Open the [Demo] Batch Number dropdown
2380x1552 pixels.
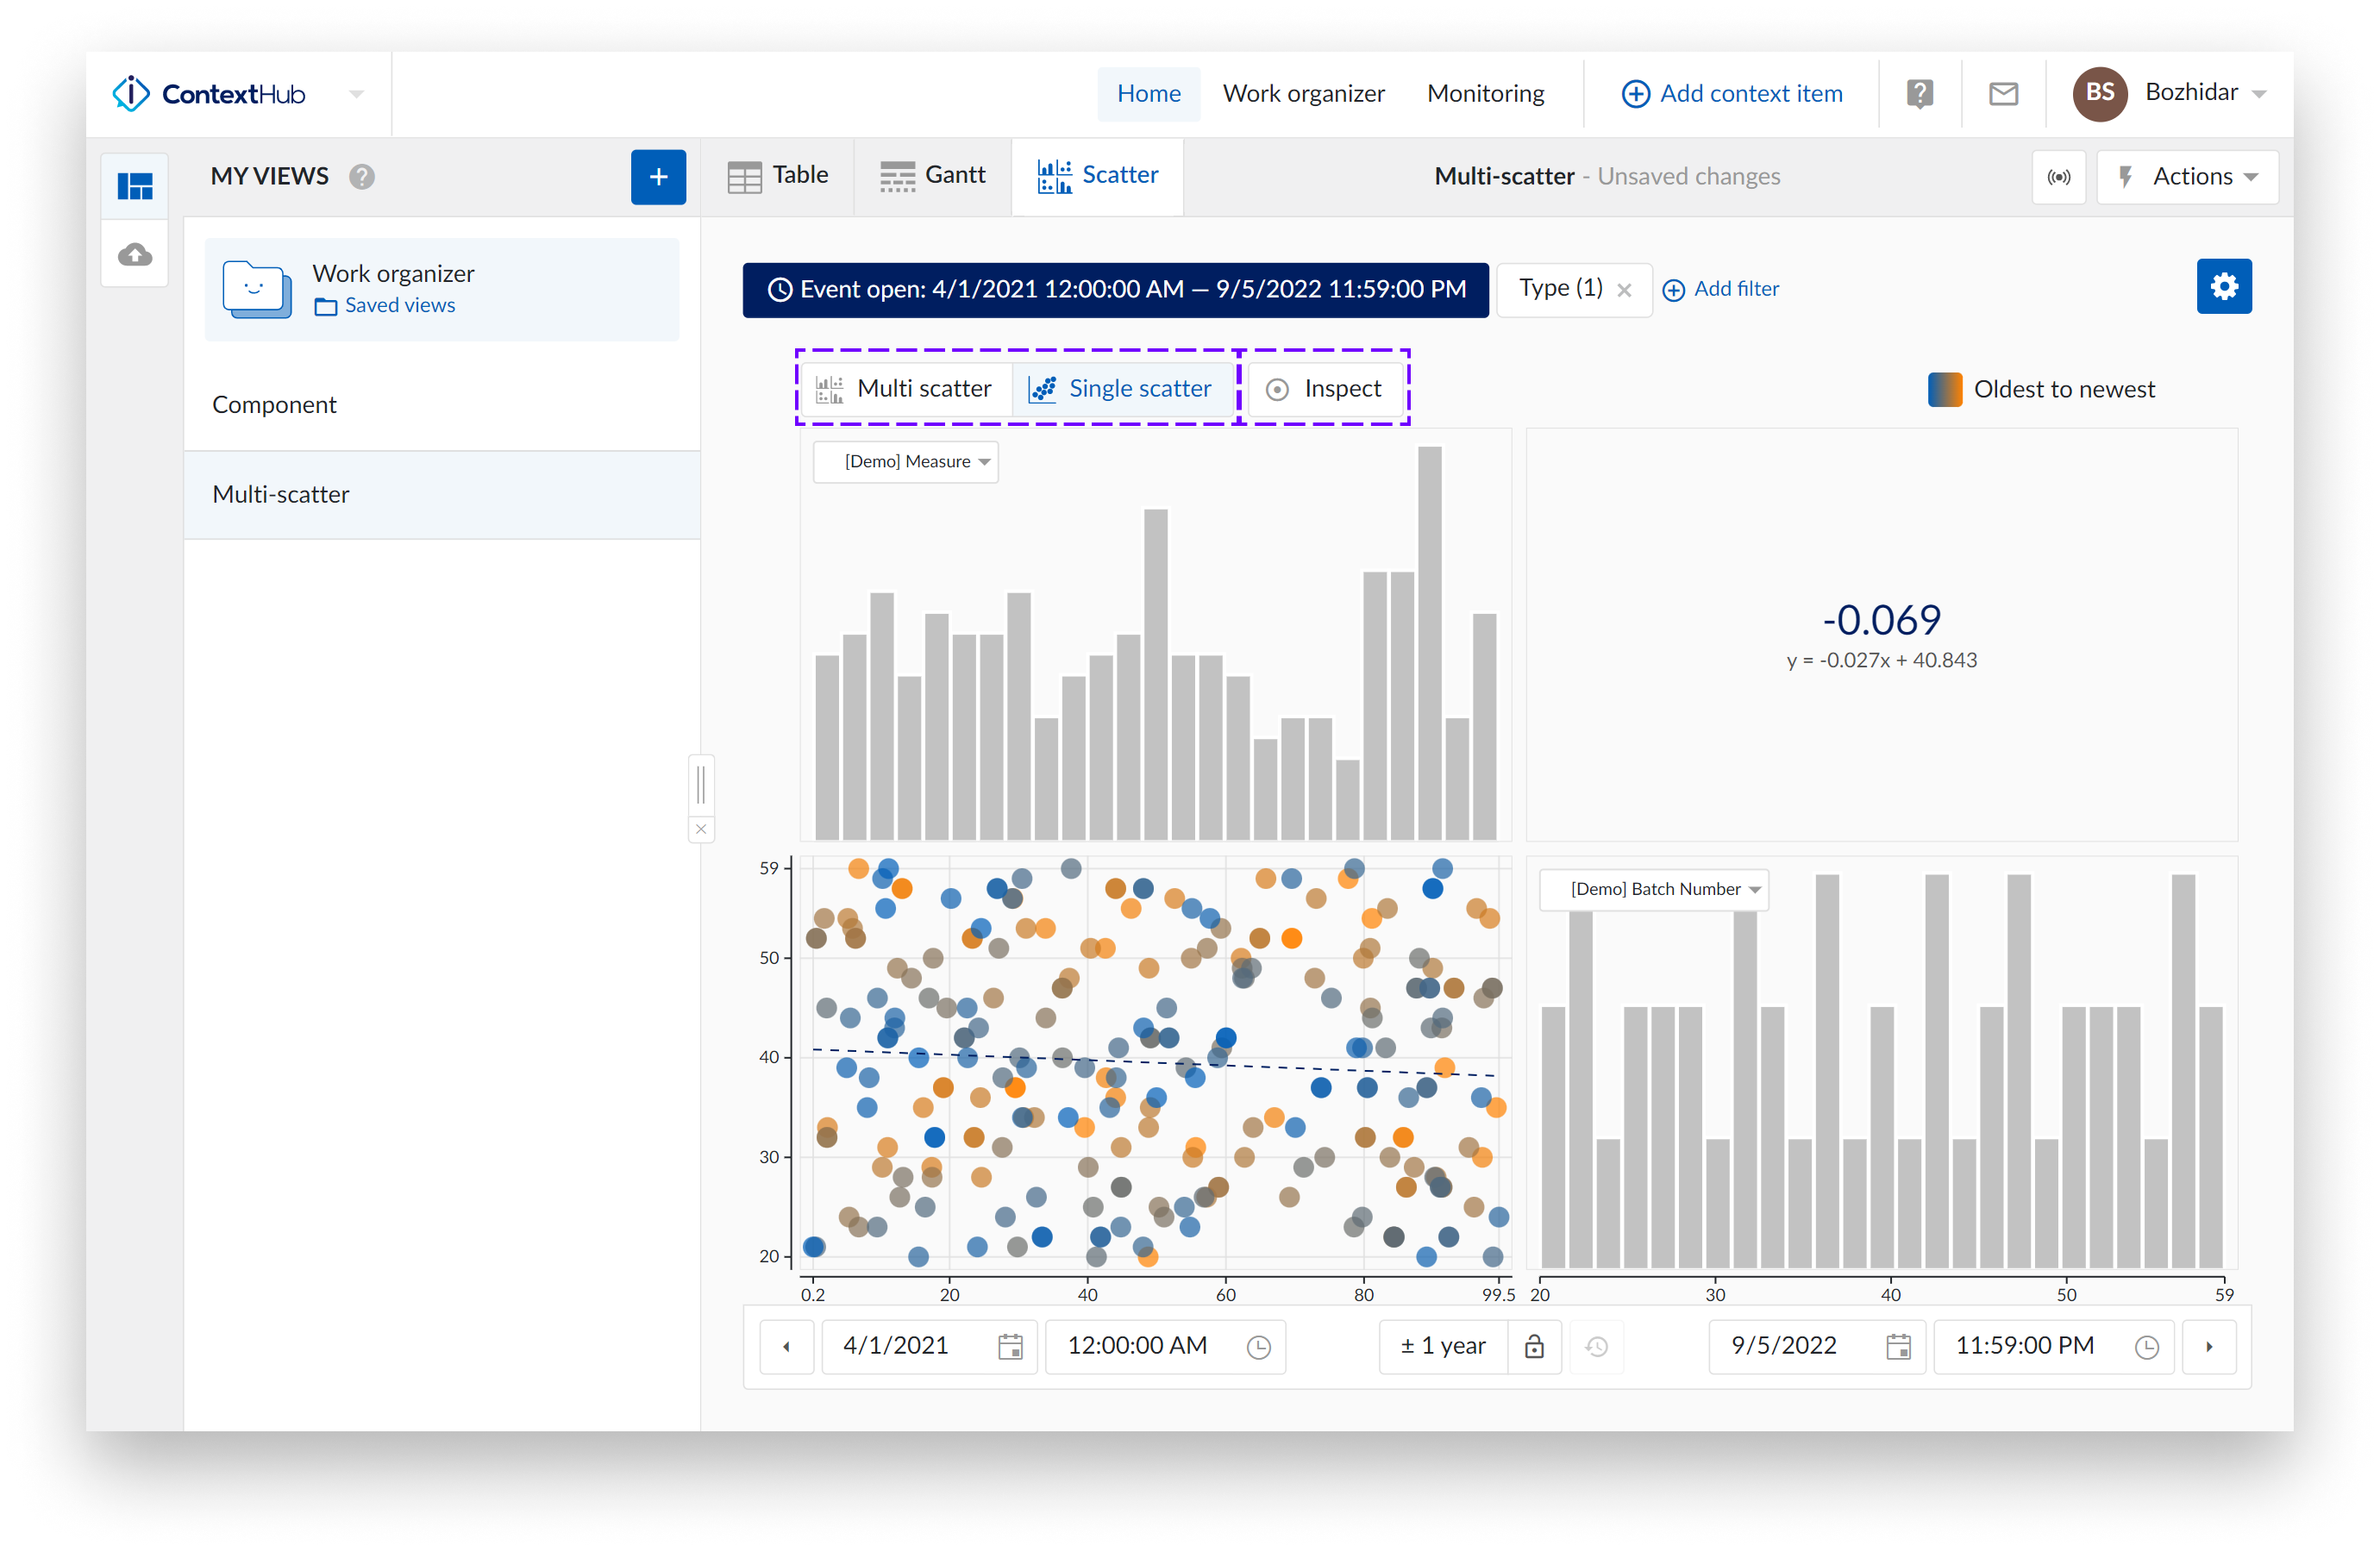coord(1653,889)
